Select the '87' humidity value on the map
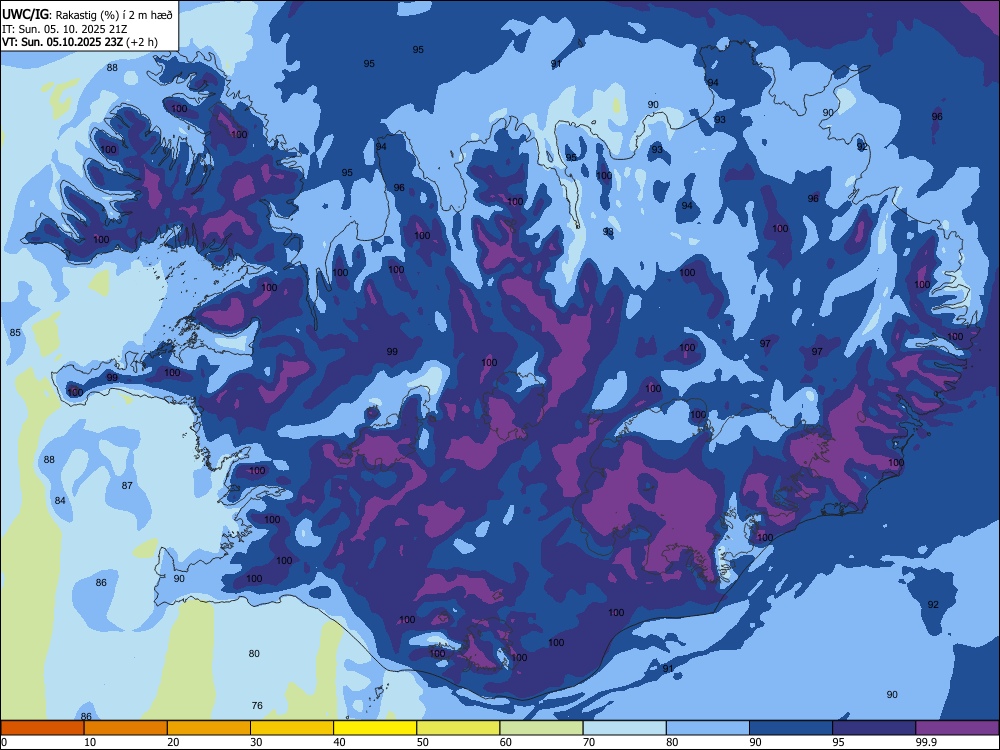 click(127, 485)
